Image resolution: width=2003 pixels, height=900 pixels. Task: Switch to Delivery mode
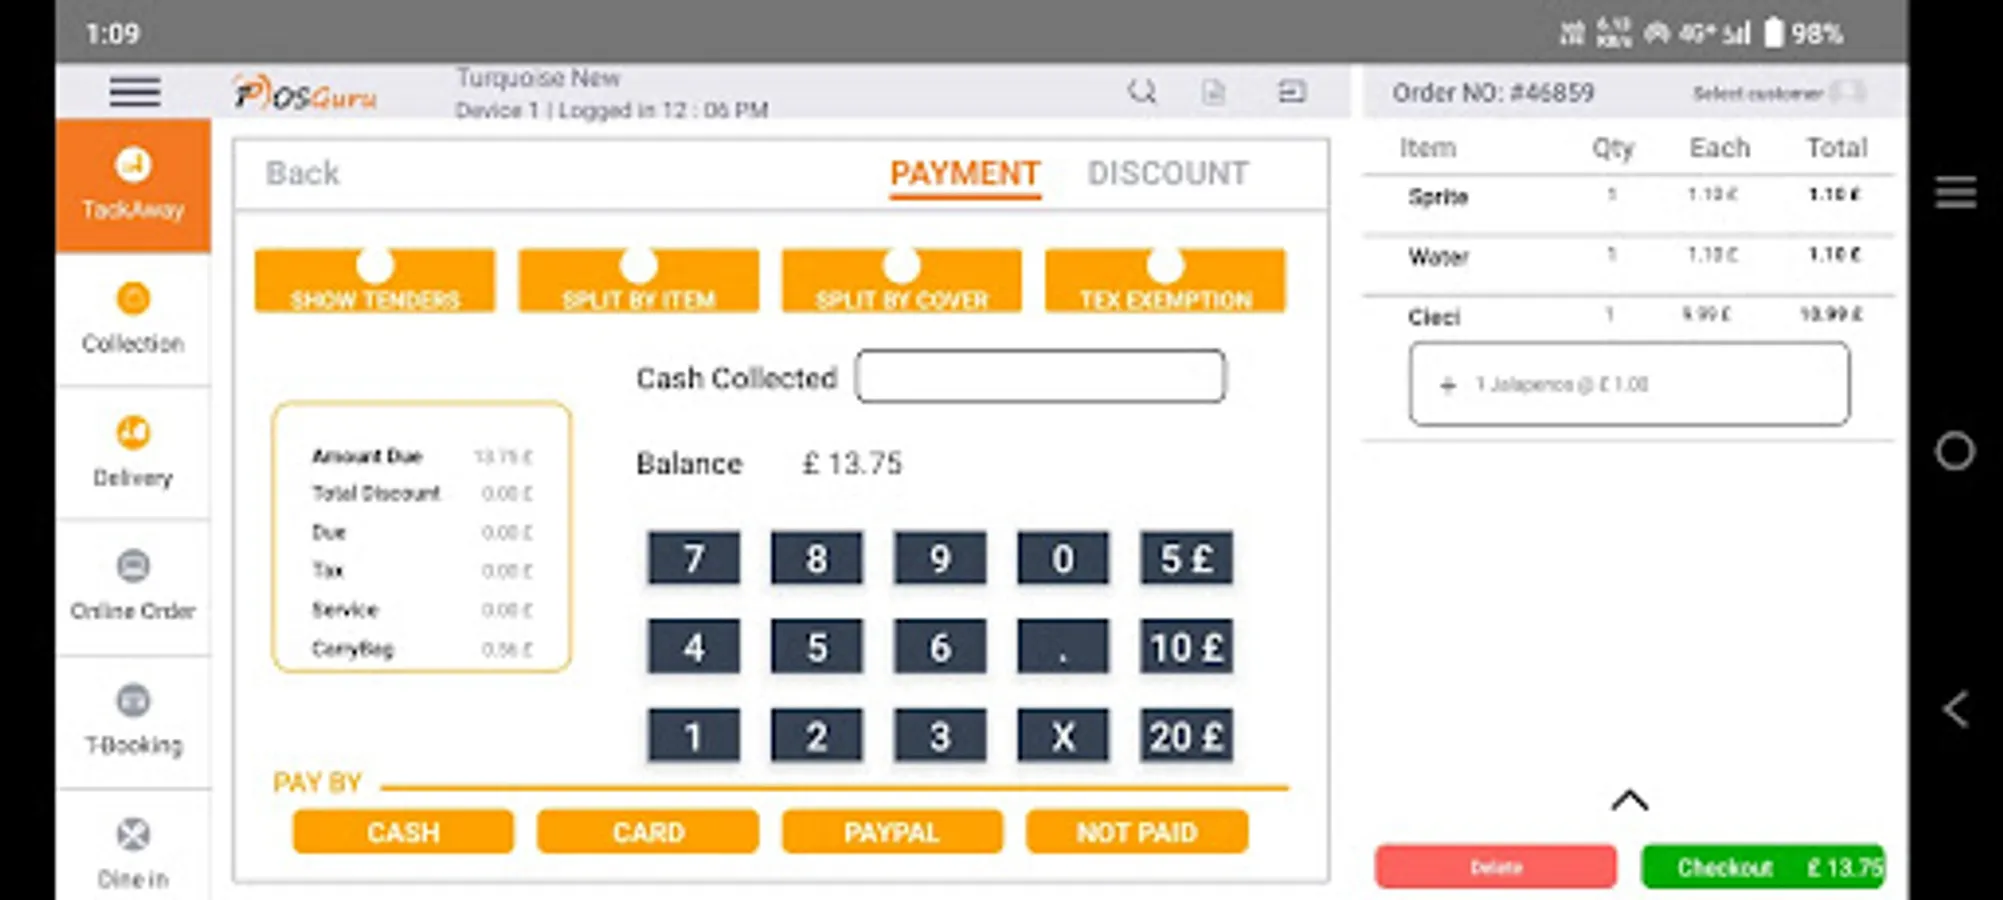click(x=134, y=452)
